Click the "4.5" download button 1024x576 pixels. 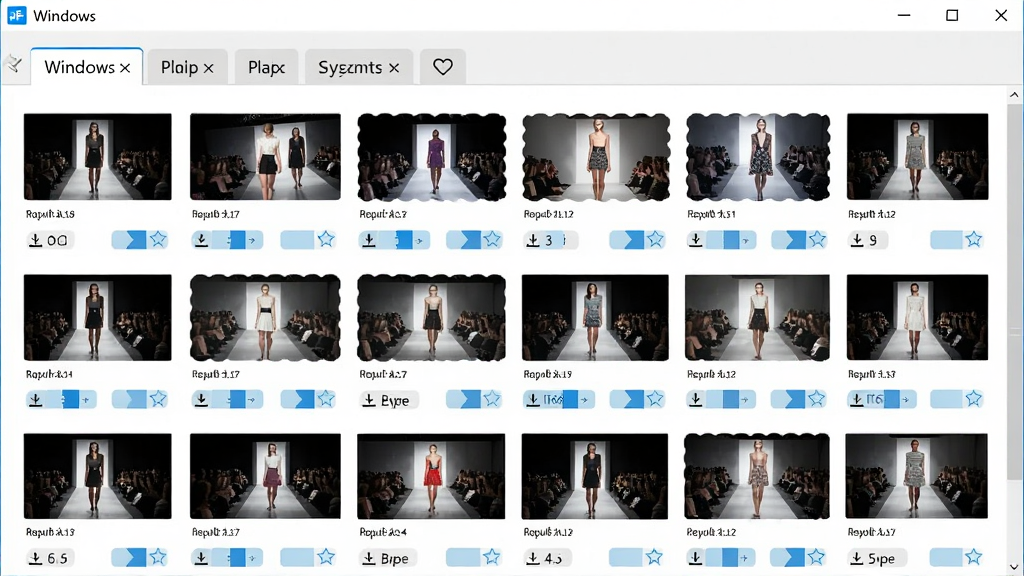click(547, 558)
